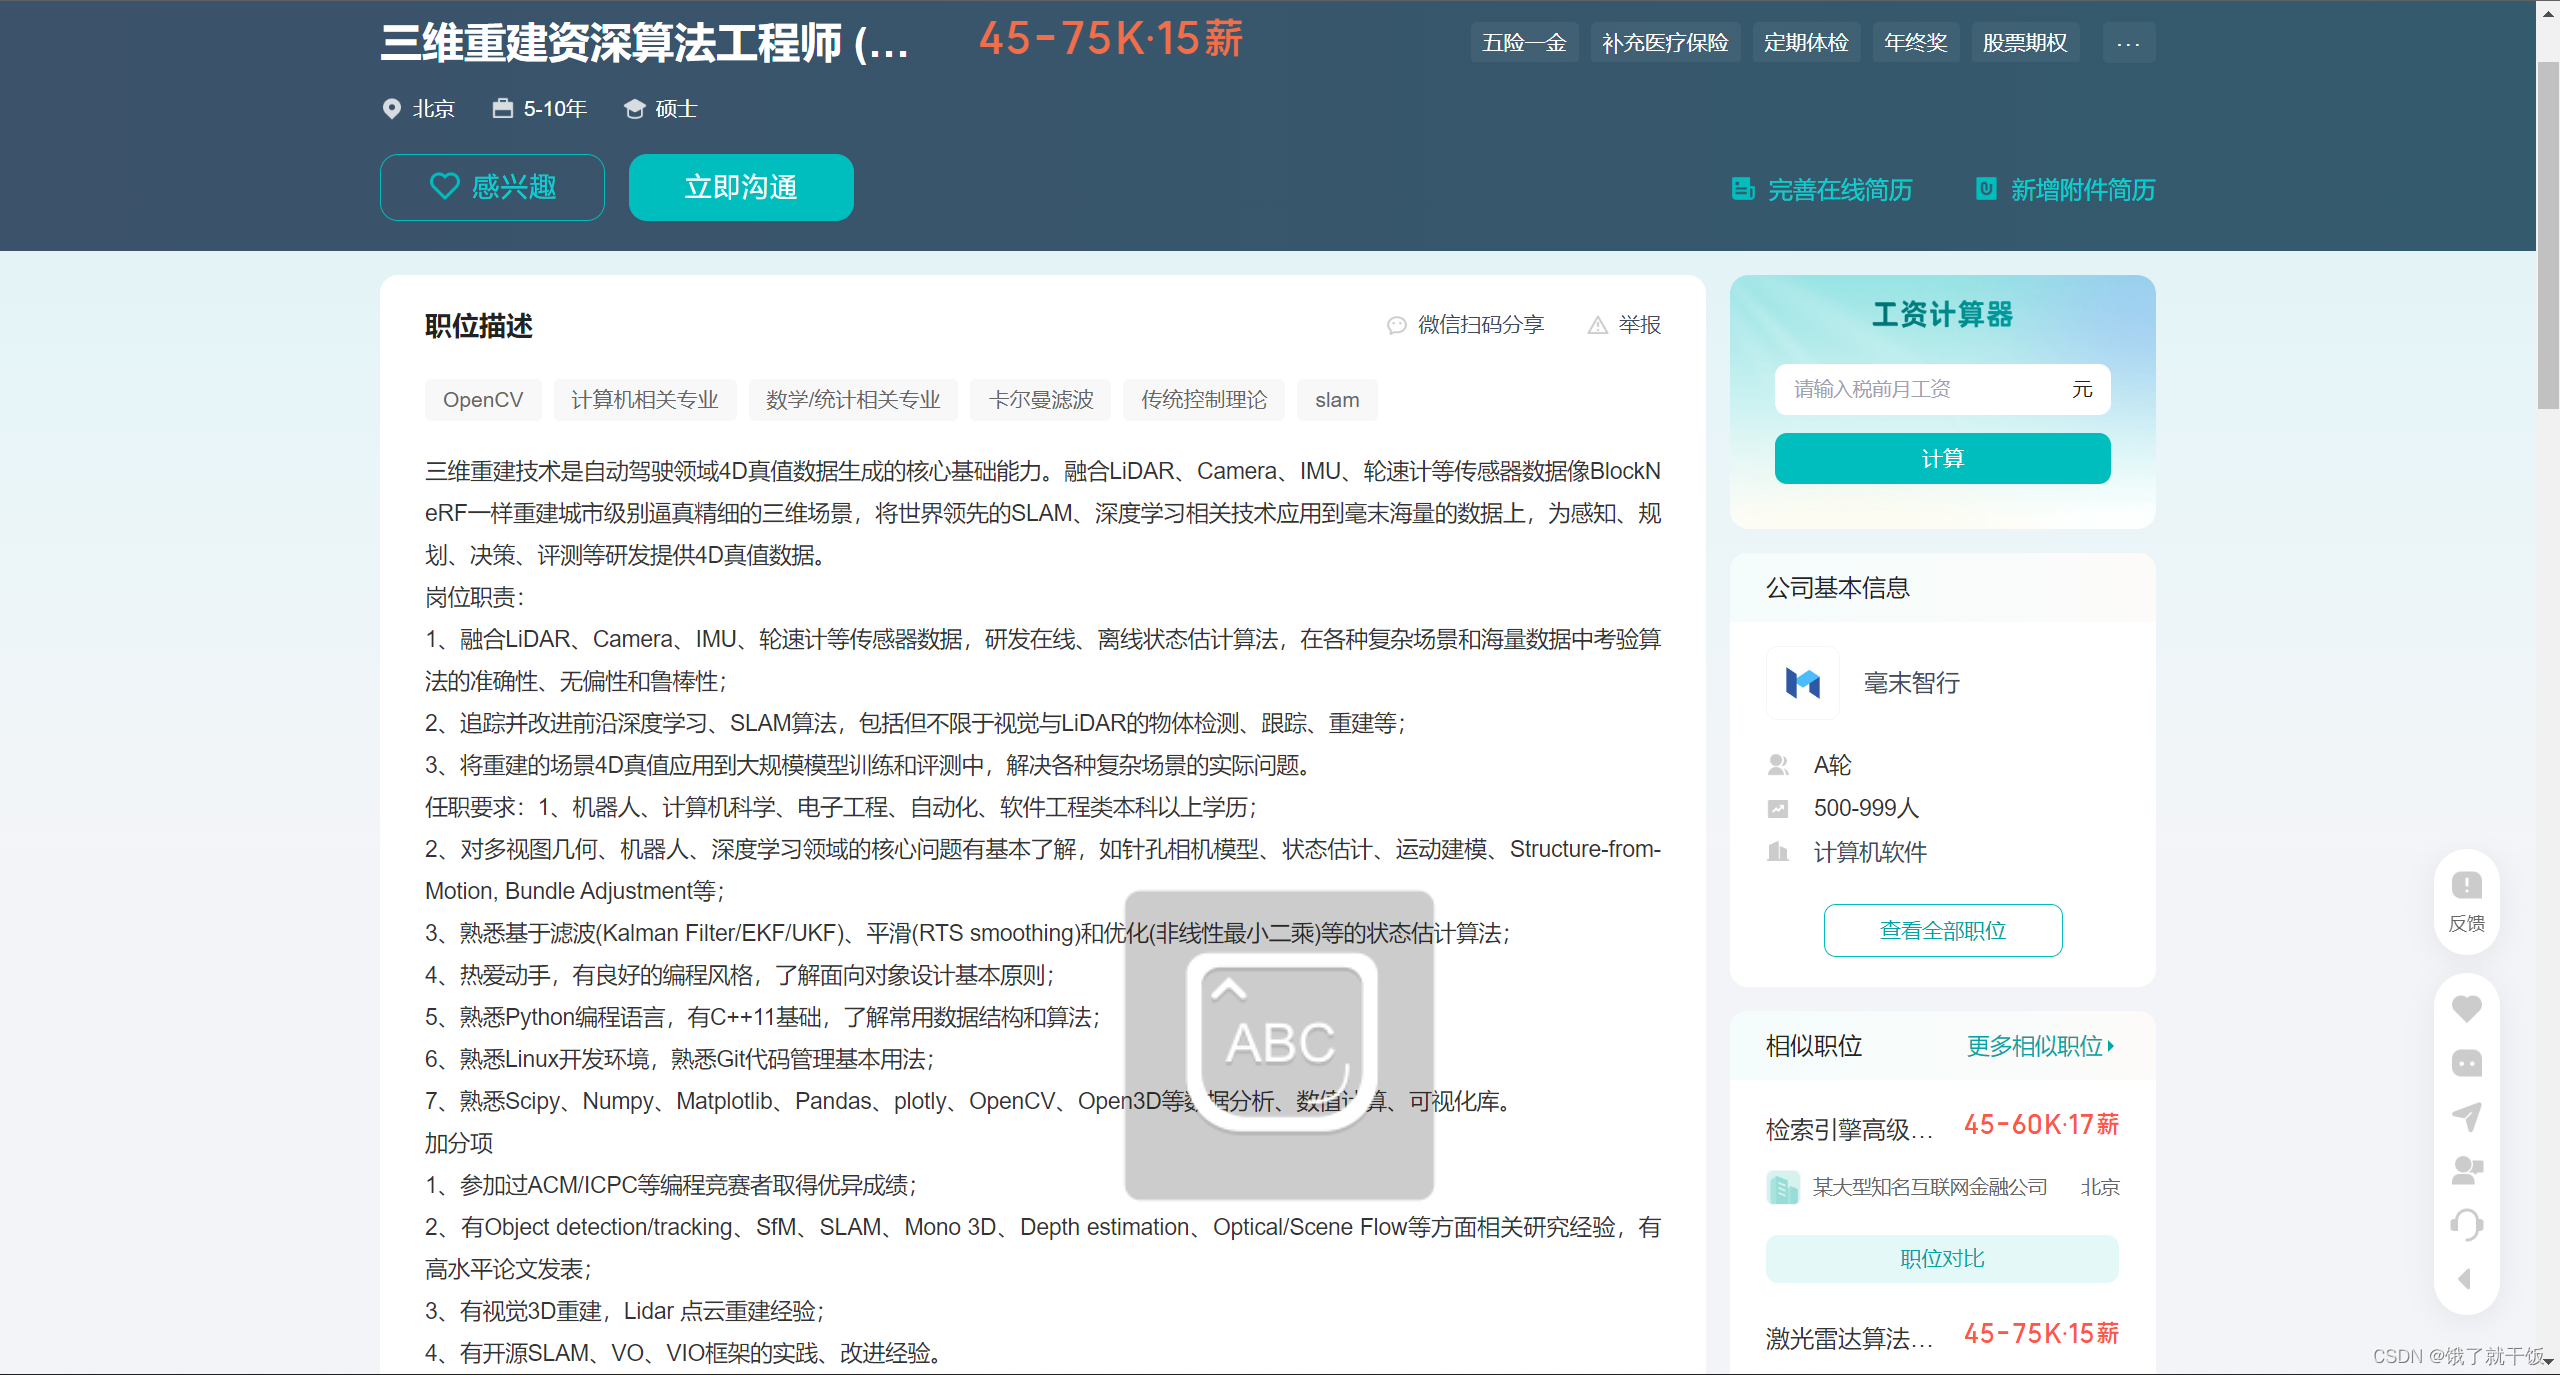Click the 股票期权 benefit tag

click(x=2025, y=43)
